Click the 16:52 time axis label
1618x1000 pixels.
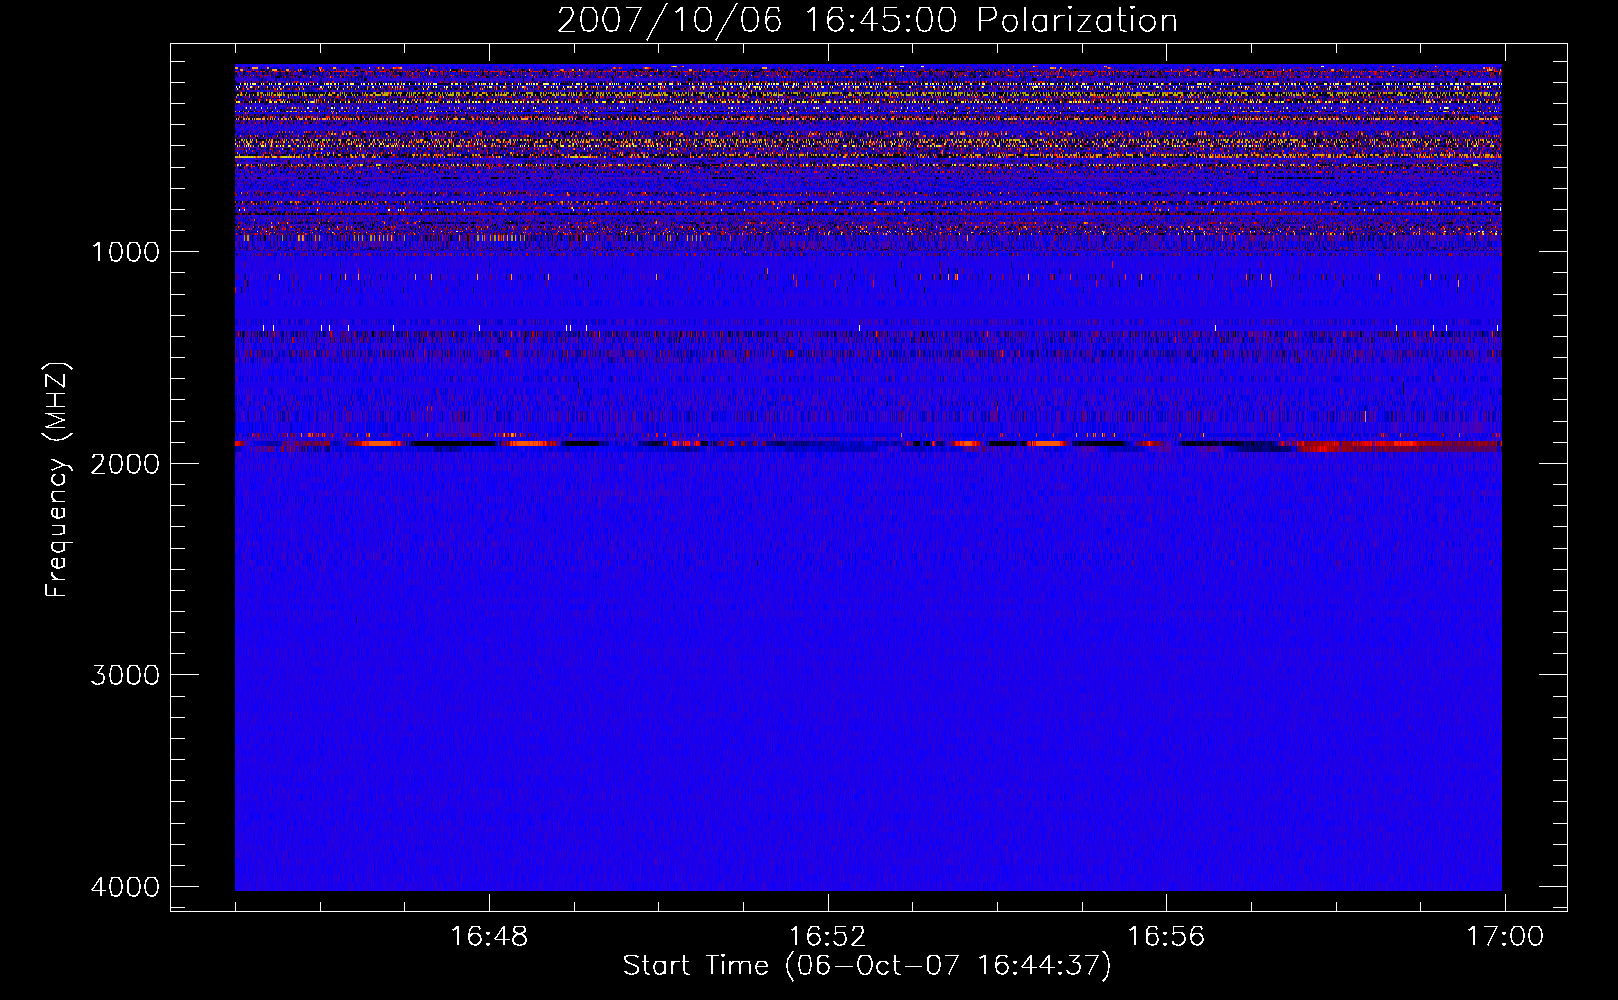click(x=827, y=937)
